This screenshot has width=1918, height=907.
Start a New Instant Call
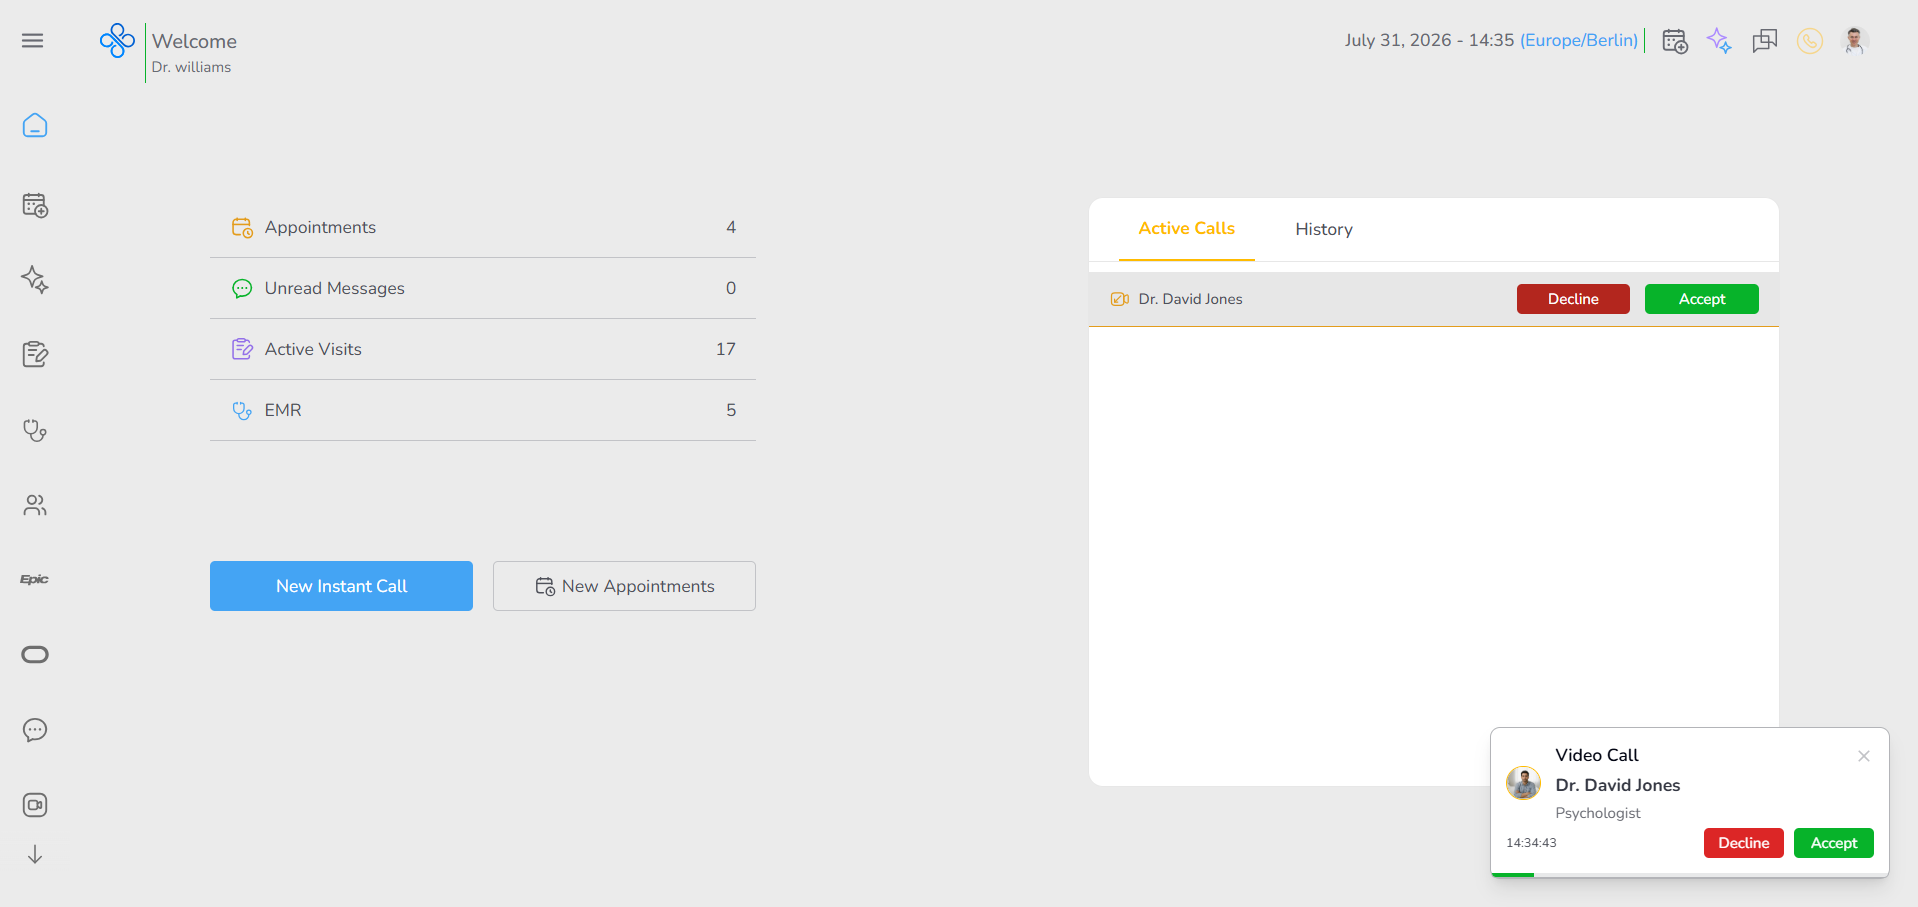tap(341, 586)
